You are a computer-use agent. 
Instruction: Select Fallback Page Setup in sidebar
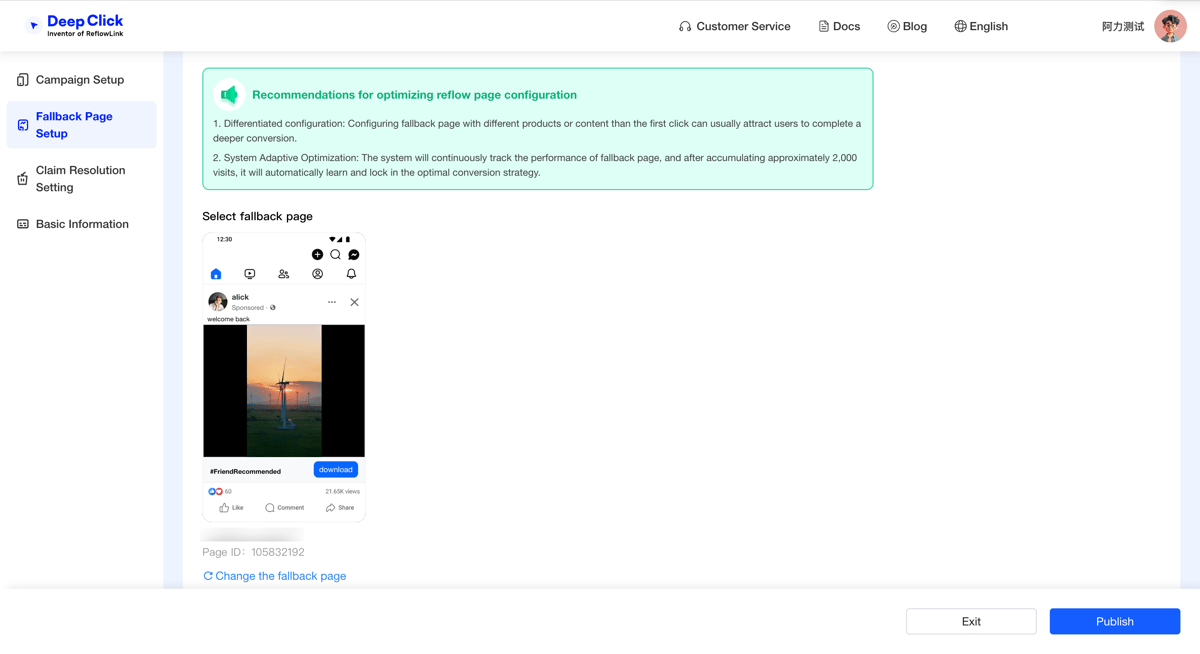tap(81, 125)
